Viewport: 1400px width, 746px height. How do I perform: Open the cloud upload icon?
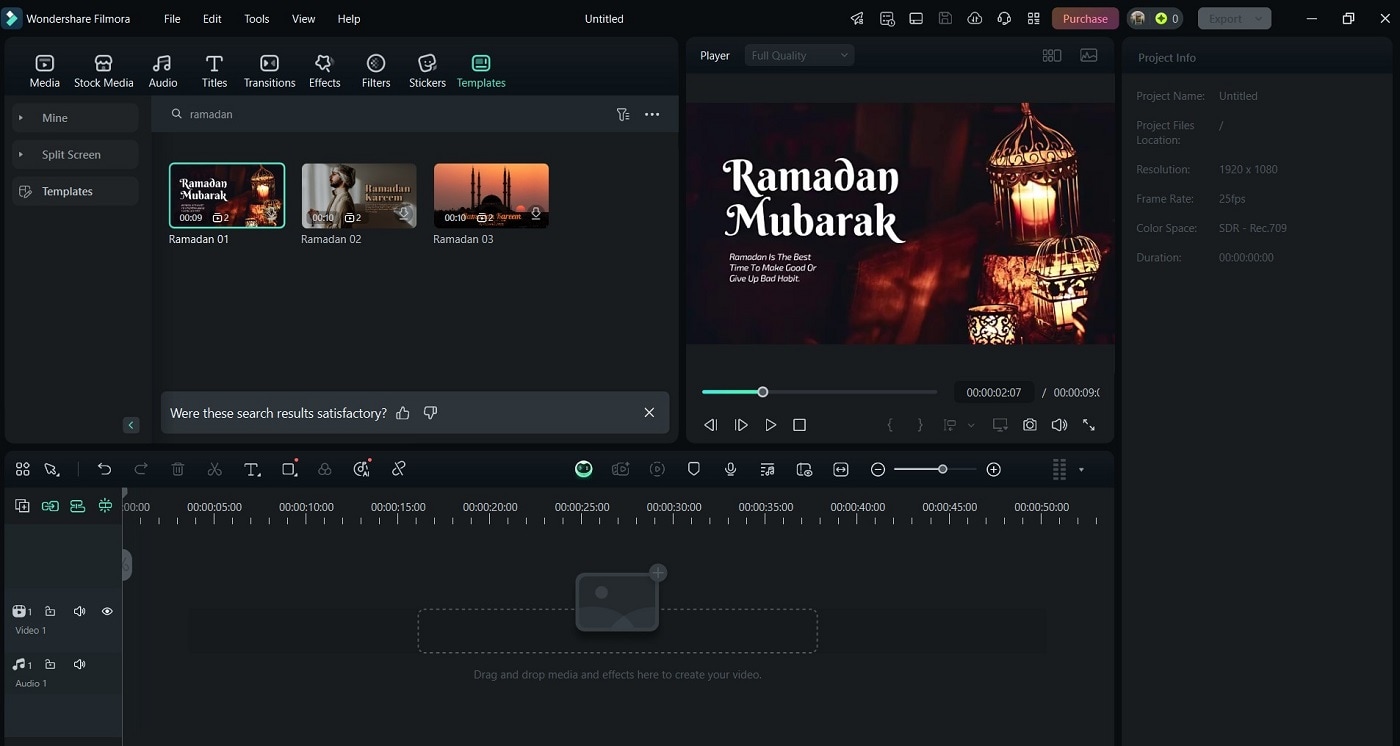pyautogui.click(x=975, y=19)
